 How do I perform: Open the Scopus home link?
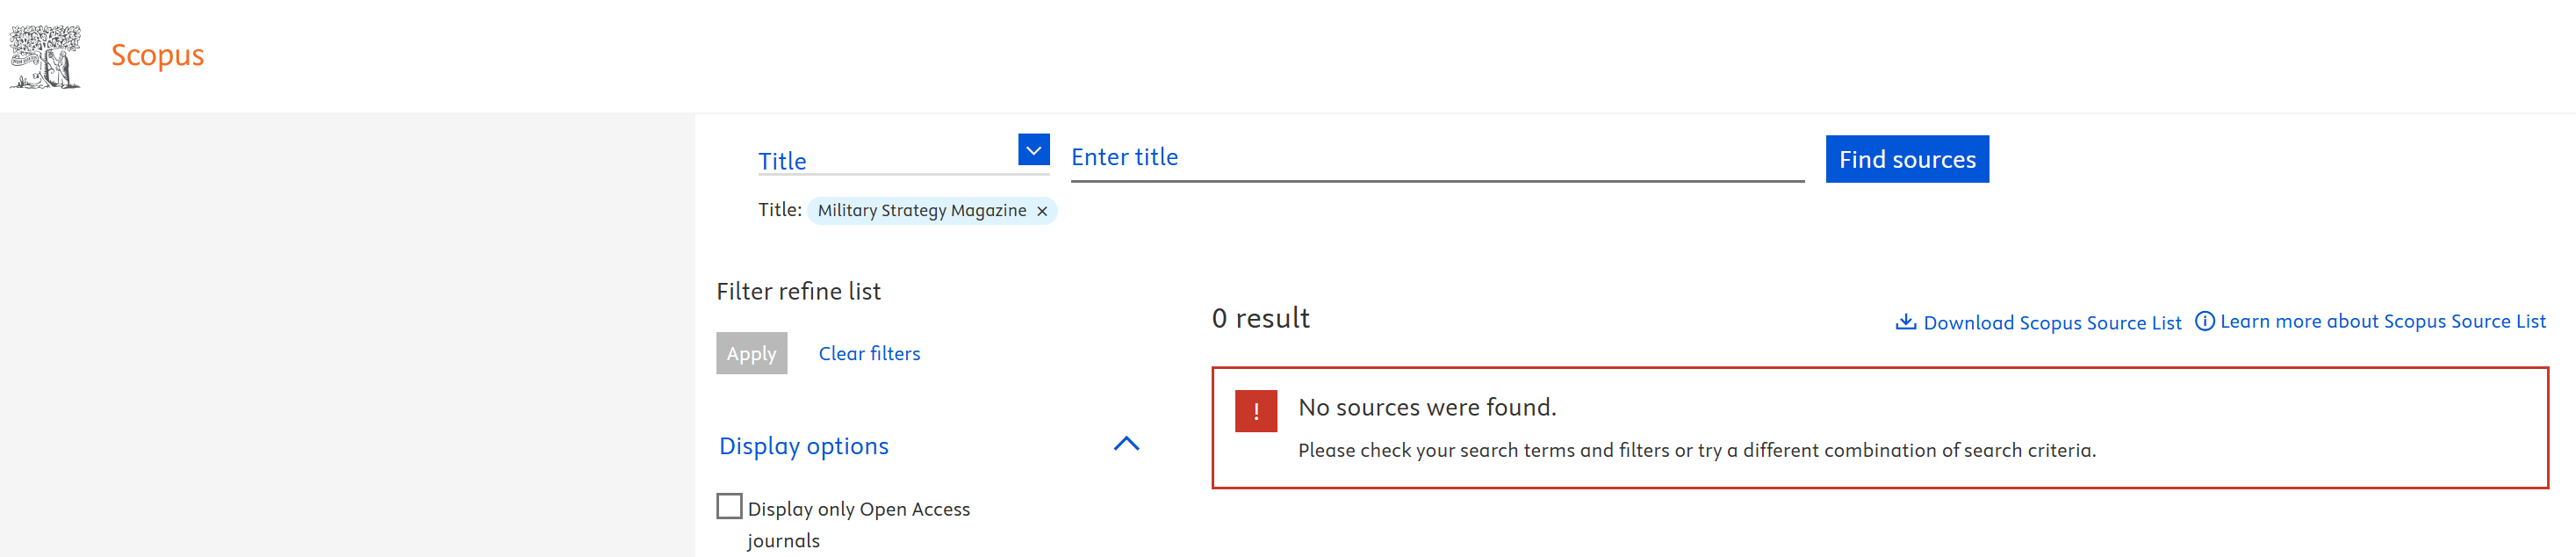pos(157,55)
